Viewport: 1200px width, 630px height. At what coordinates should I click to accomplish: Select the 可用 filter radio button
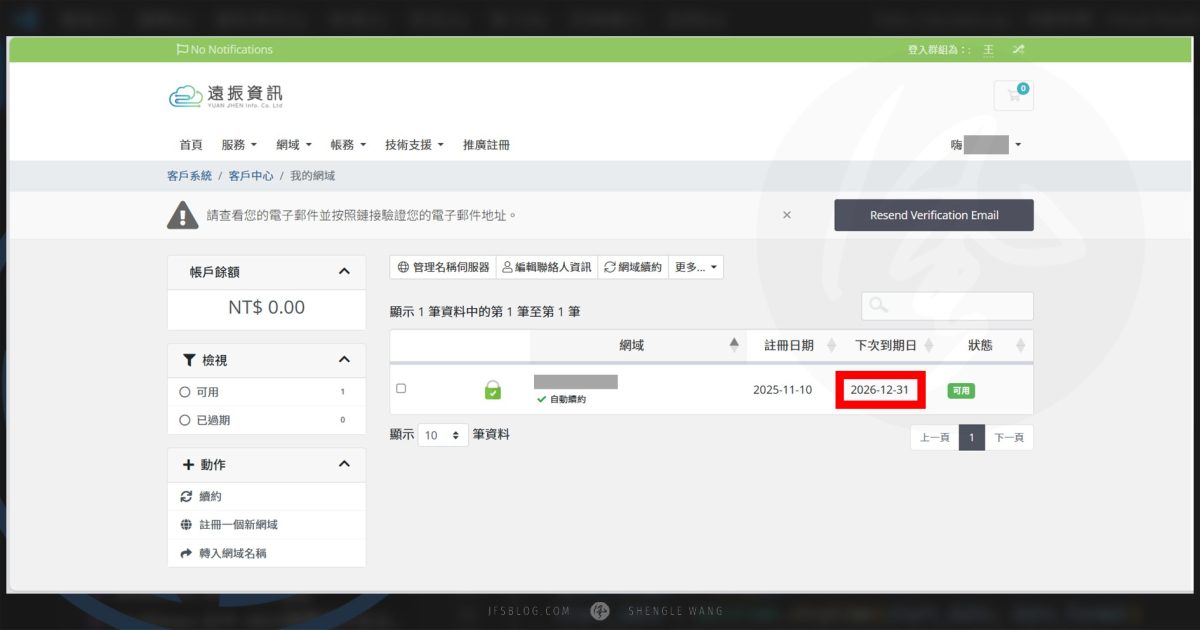[x=184, y=392]
